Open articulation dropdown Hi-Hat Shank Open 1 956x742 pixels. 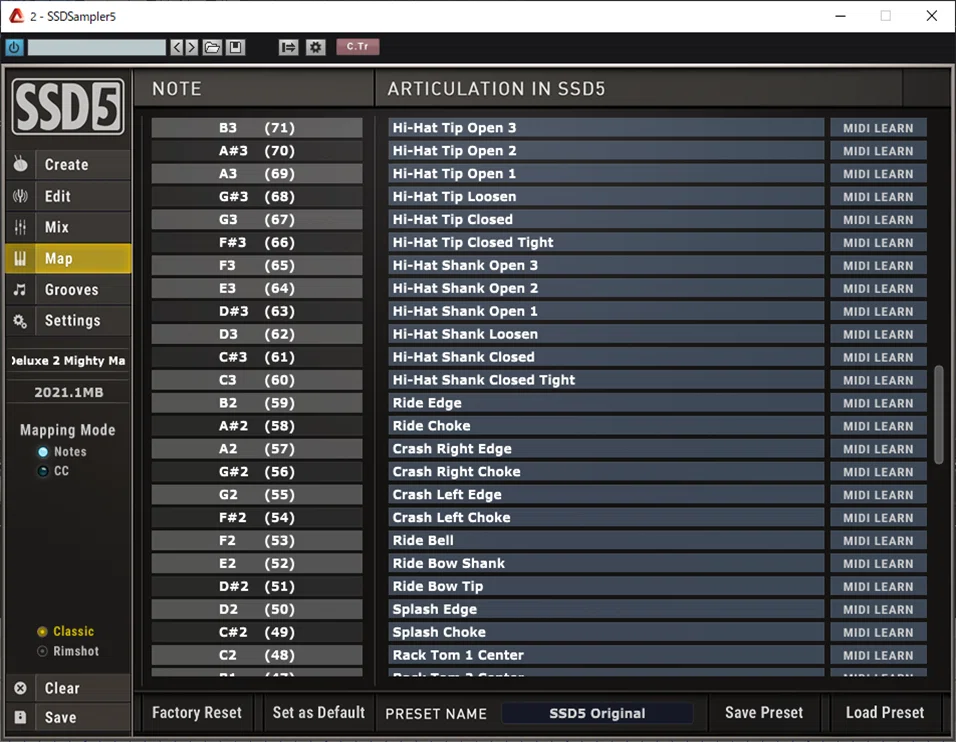coord(606,311)
